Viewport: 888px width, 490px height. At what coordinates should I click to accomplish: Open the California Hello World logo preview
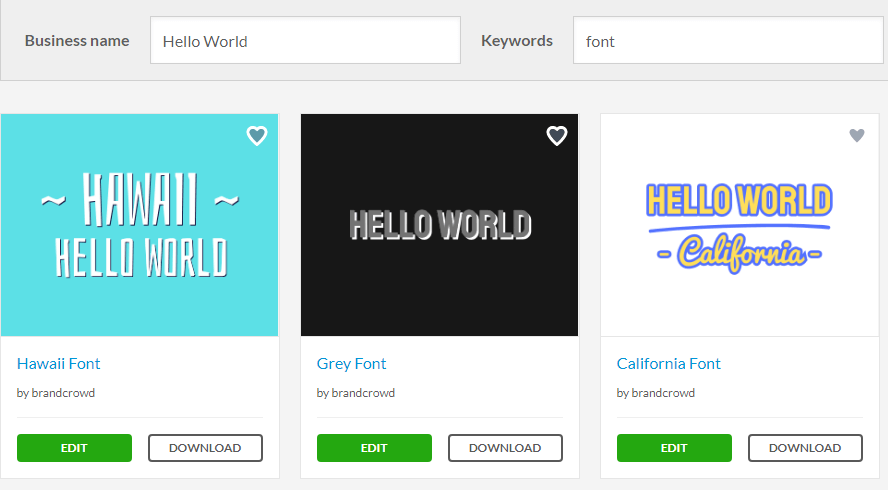click(739, 225)
